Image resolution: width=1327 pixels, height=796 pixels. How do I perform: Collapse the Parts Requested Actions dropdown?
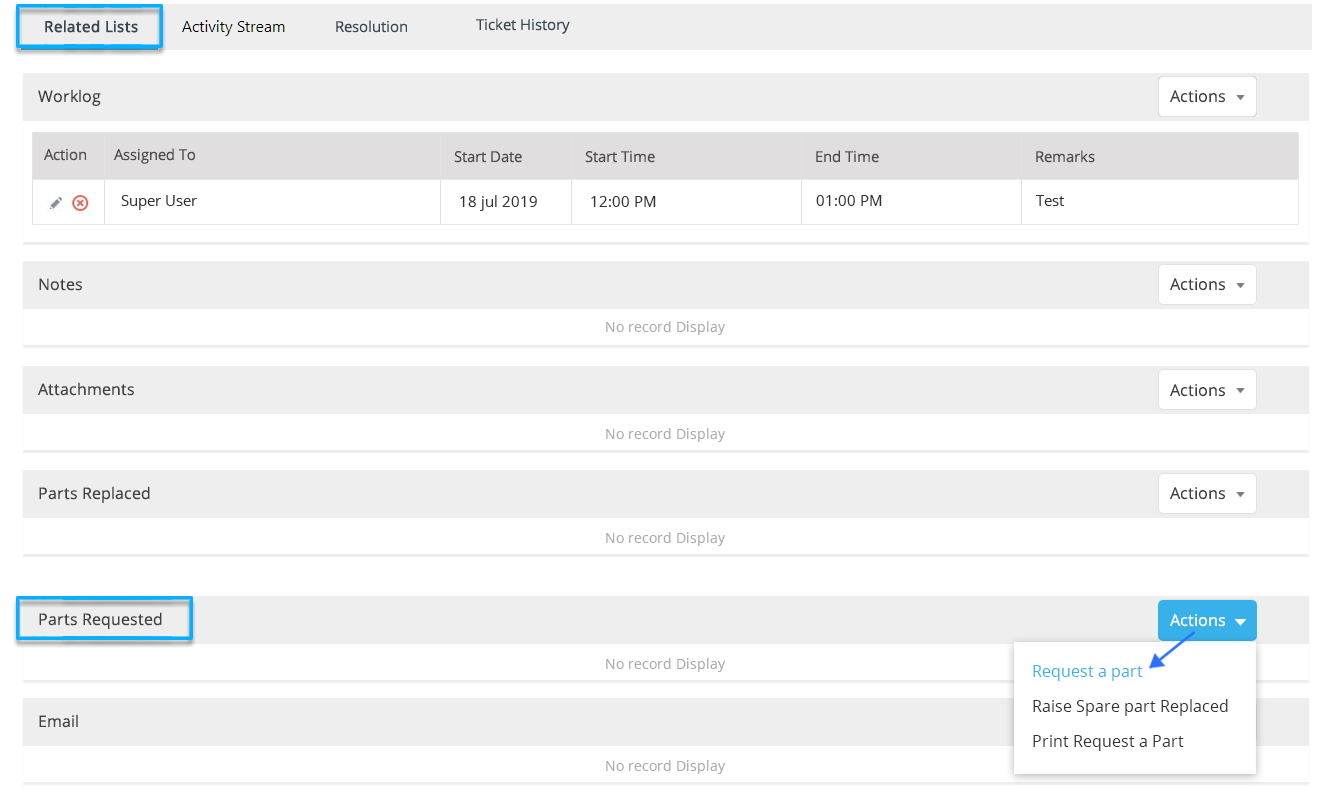[1207, 621]
